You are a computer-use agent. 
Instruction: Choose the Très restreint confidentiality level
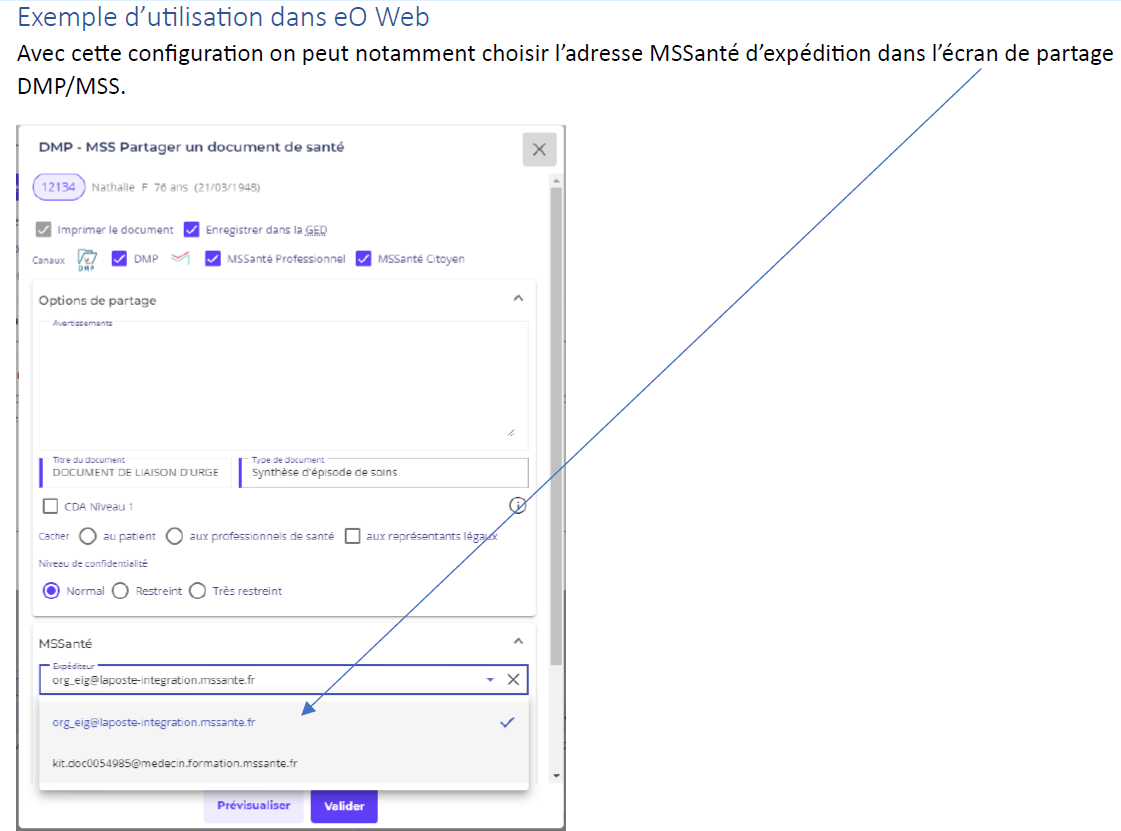[x=198, y=591]
